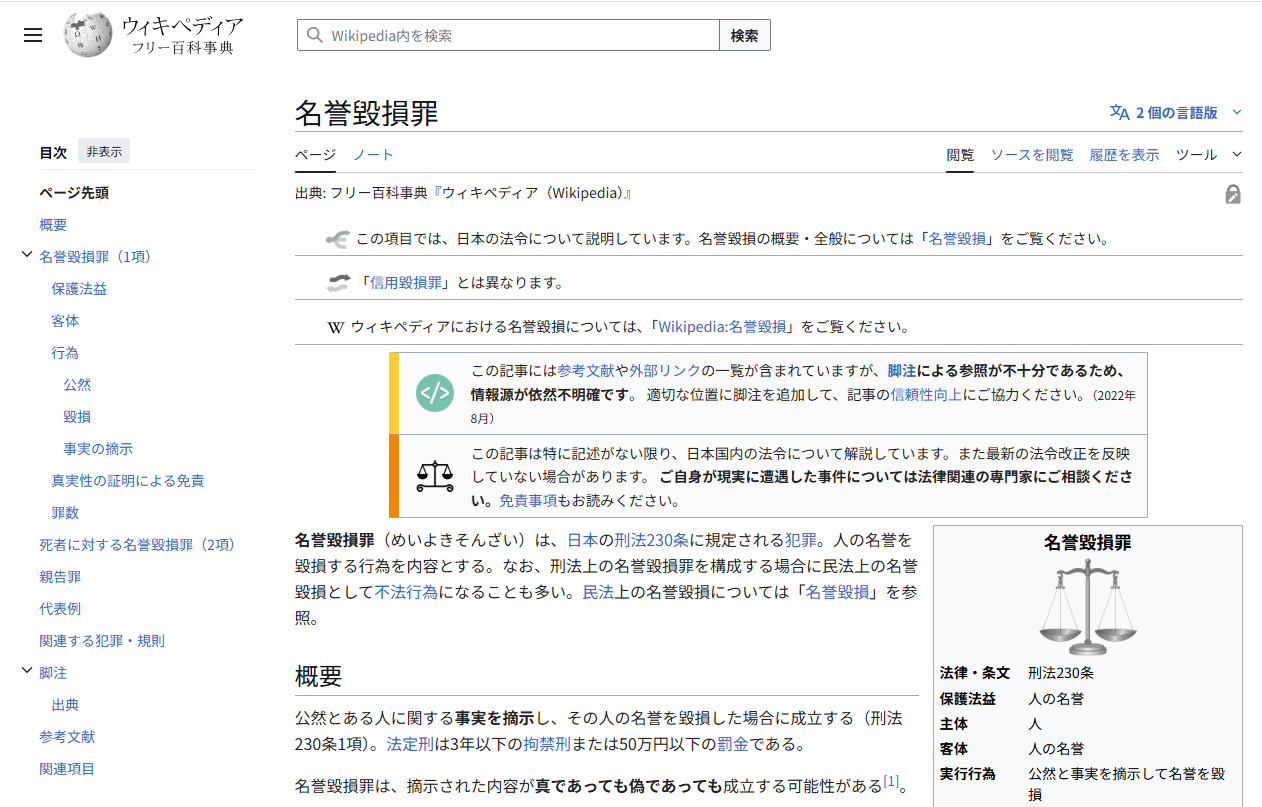Click the magnifier icon in search box

click(315, 36)
